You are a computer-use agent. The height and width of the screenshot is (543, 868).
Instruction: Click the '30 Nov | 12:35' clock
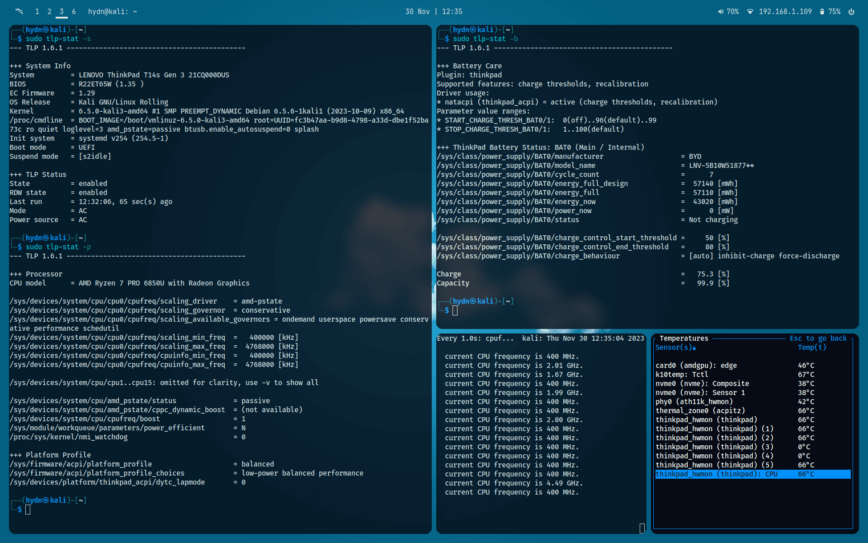[x=434, y=12]
